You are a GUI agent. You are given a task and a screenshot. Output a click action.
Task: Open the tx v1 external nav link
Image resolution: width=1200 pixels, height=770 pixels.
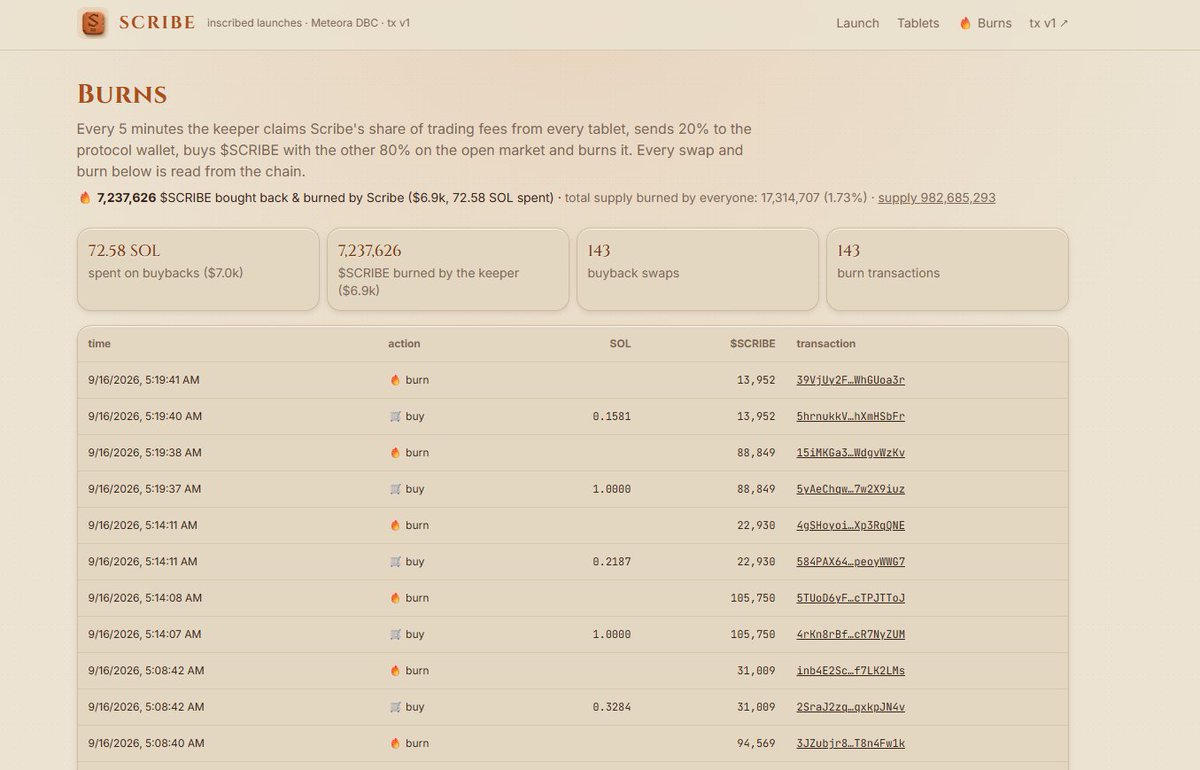pyautogui.click(x=1049, y=23)
